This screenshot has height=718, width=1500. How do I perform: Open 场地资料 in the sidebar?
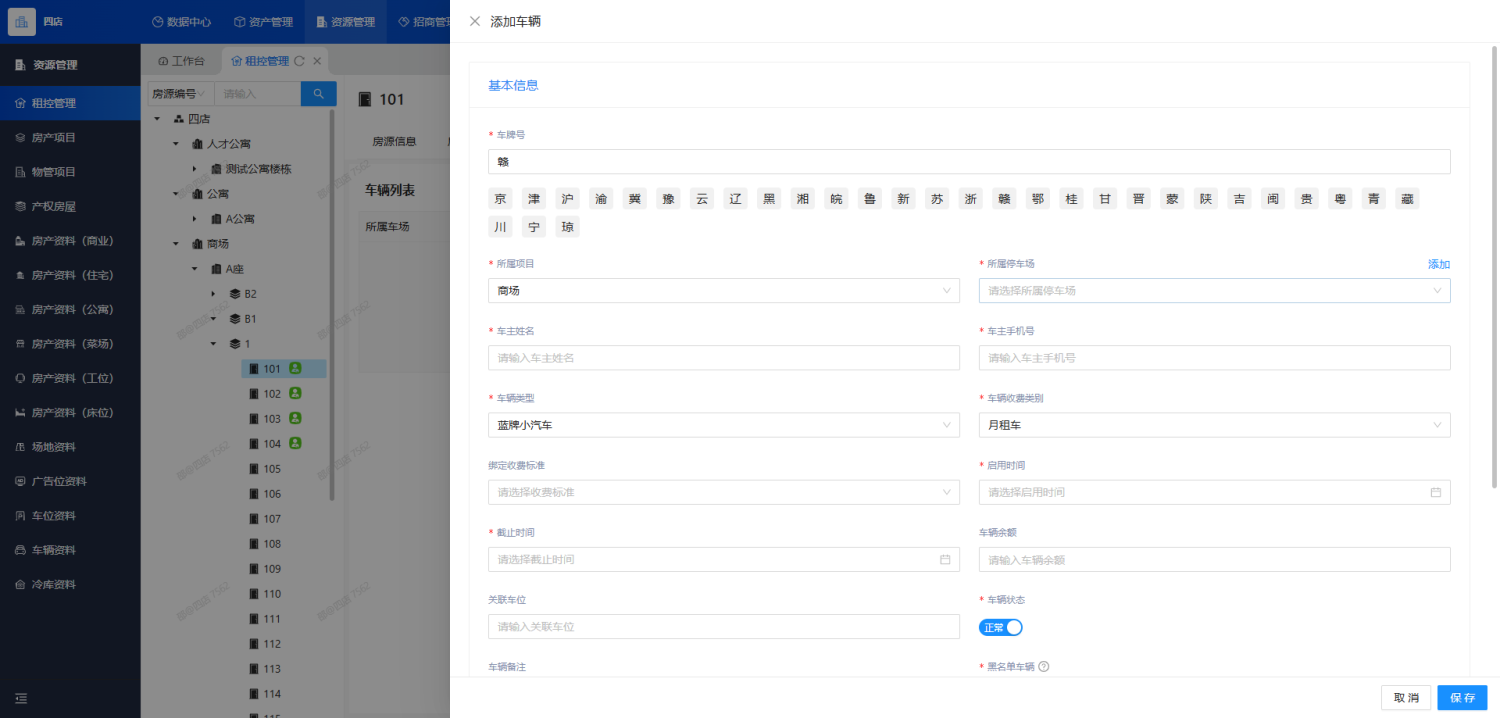(70, 447)
